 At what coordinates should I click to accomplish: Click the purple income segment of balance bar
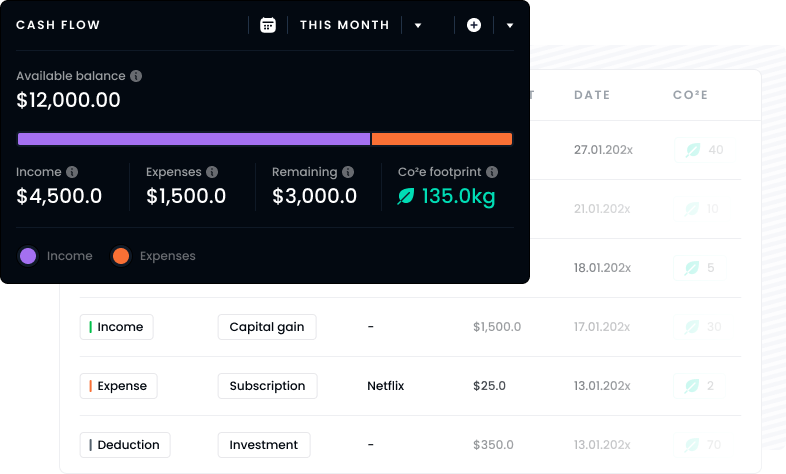tap(193, 139)
